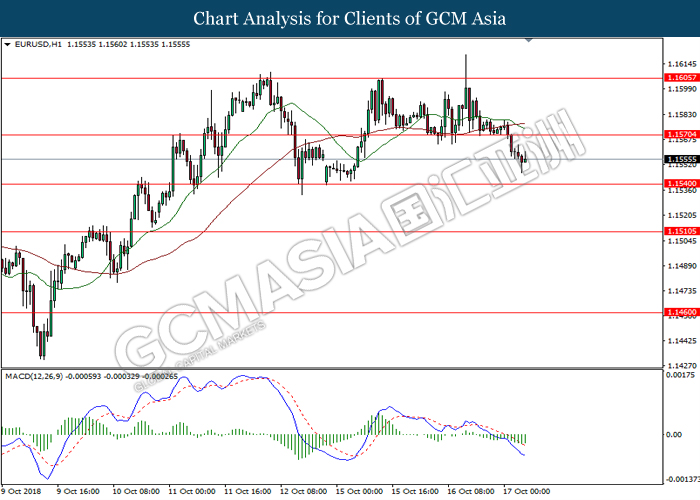
Task: Select the 1.16057 resistance price label
Action: [681, 78]
